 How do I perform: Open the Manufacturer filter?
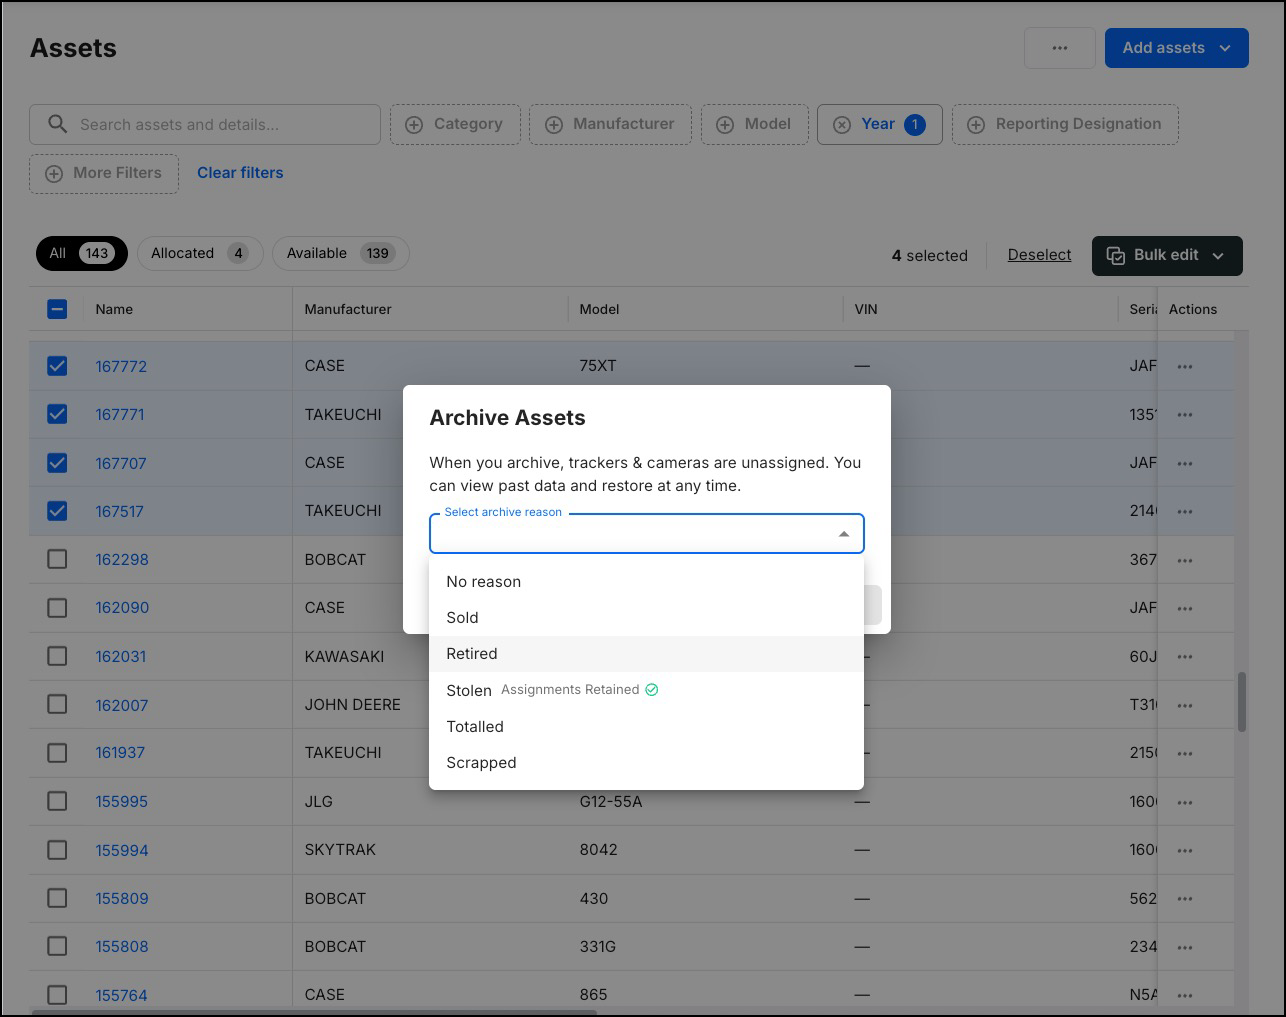pos(610,124)
